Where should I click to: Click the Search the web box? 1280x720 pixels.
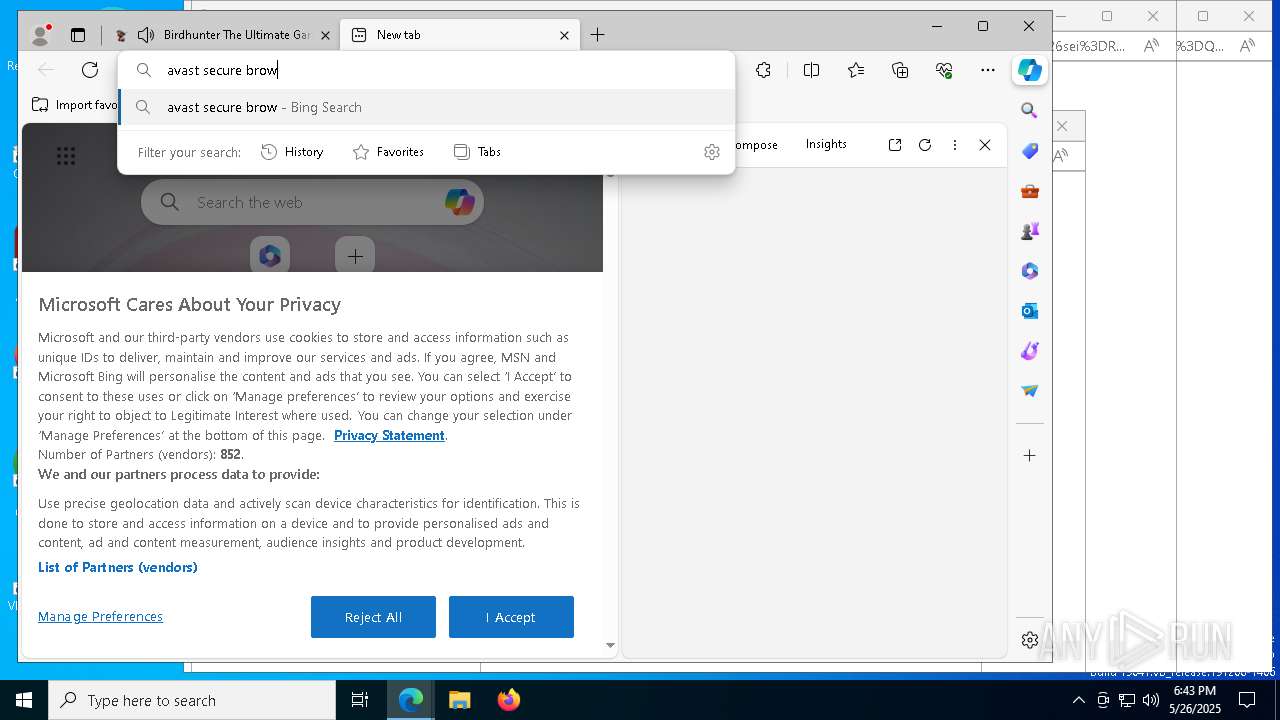point(312,203)
